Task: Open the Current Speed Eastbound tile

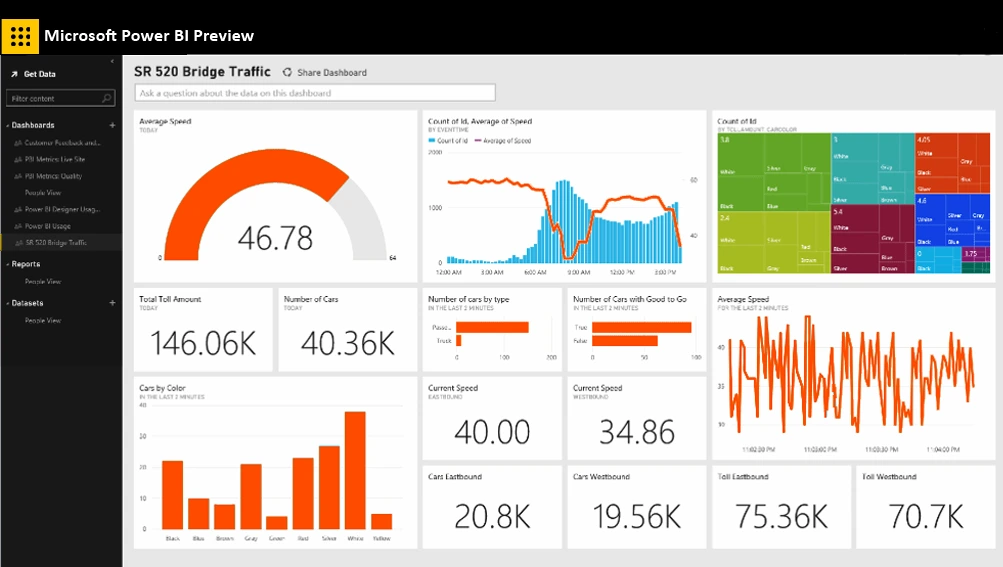Action: click(492, 419)
